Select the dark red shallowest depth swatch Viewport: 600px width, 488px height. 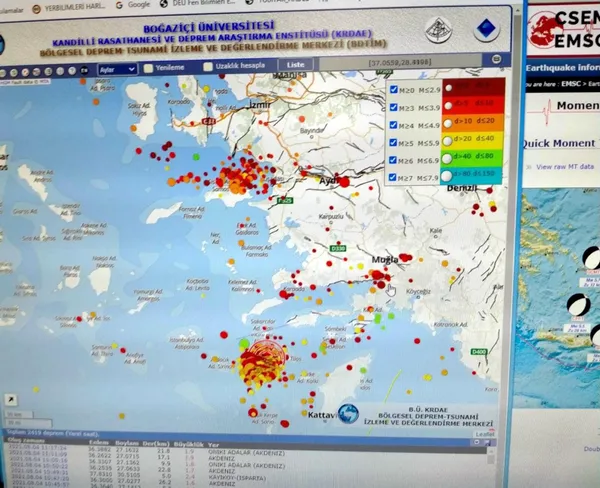click(474, 87)
